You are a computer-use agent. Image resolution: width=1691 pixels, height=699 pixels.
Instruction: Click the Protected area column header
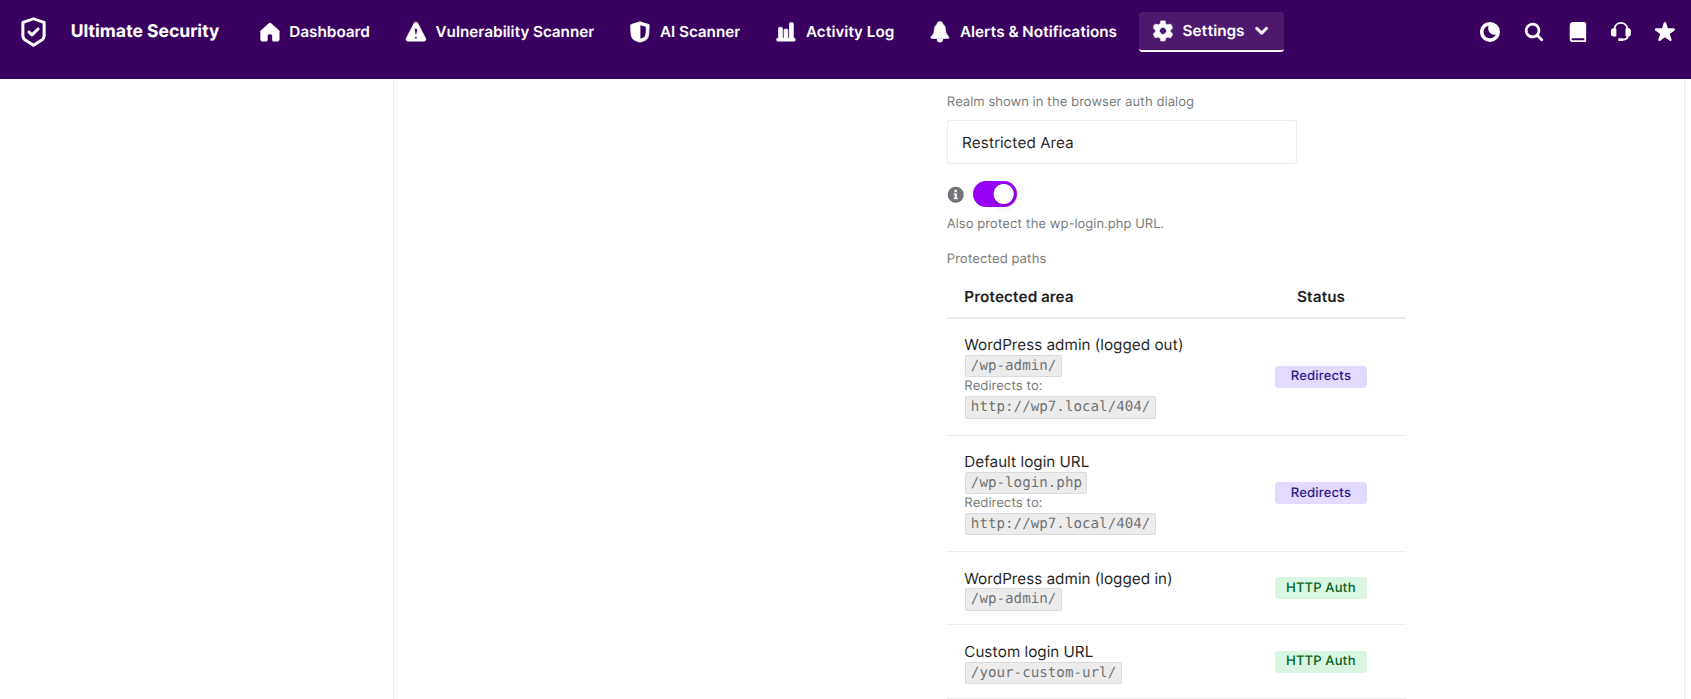click(1019, 297)
